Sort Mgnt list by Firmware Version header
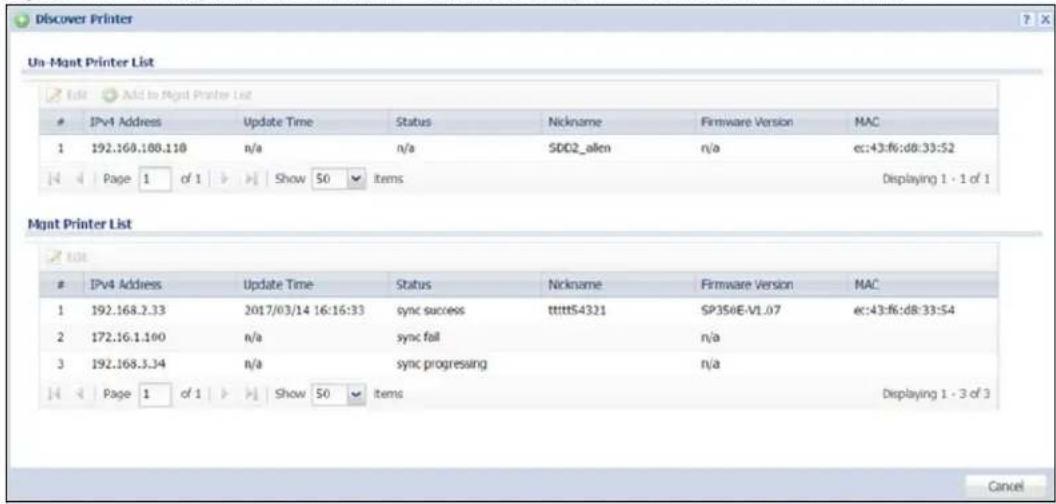The height and width of the screenshot is (504, 1056). 770,285
